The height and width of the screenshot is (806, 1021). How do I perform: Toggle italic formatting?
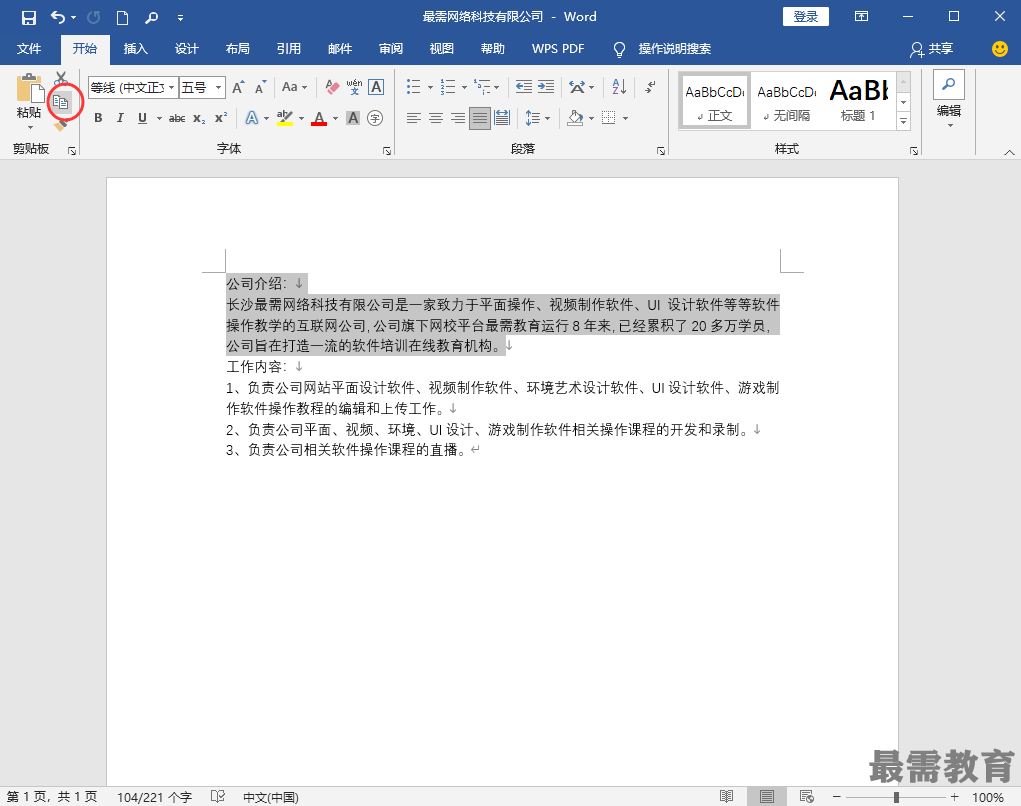tap(120, 118)
